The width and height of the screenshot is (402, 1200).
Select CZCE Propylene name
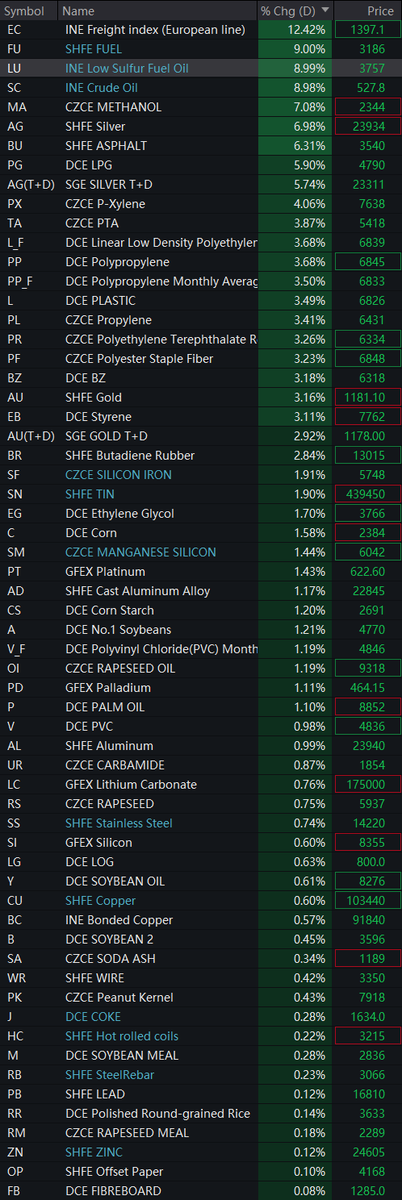(x=109, y=320)
